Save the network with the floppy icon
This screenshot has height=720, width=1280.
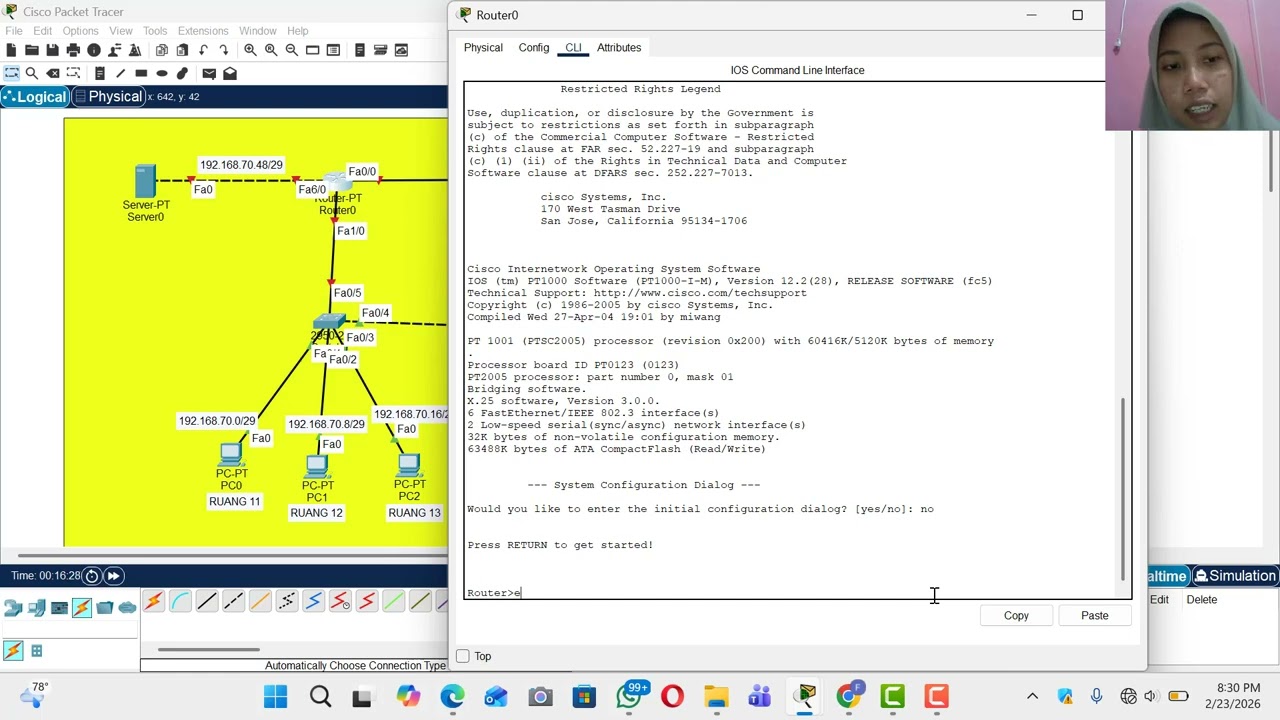52,50
